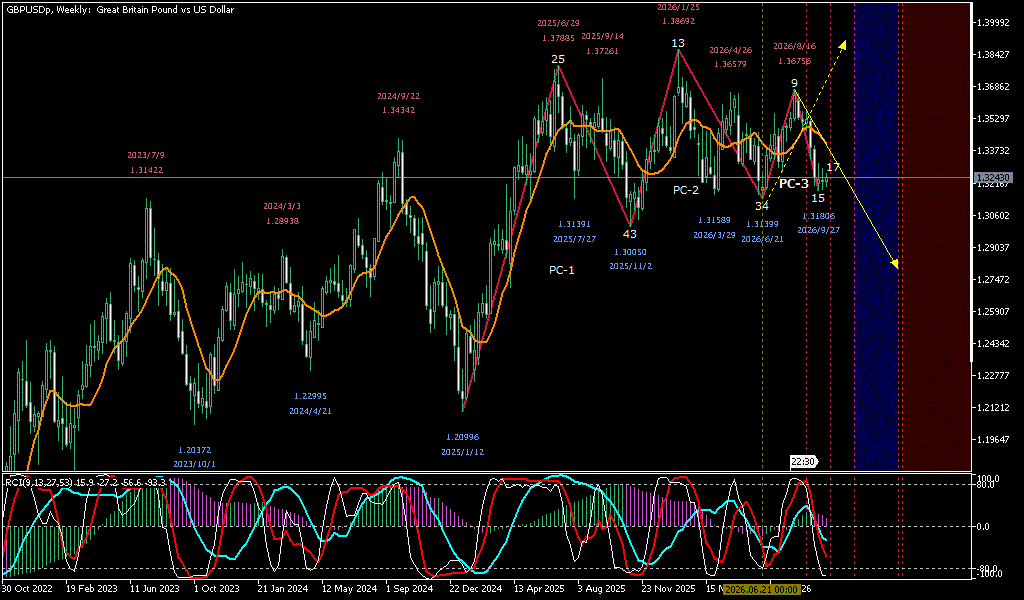1024x600 pixels.
Task: Select the 2023/7/9 high date label
Action: click(146, 155)
